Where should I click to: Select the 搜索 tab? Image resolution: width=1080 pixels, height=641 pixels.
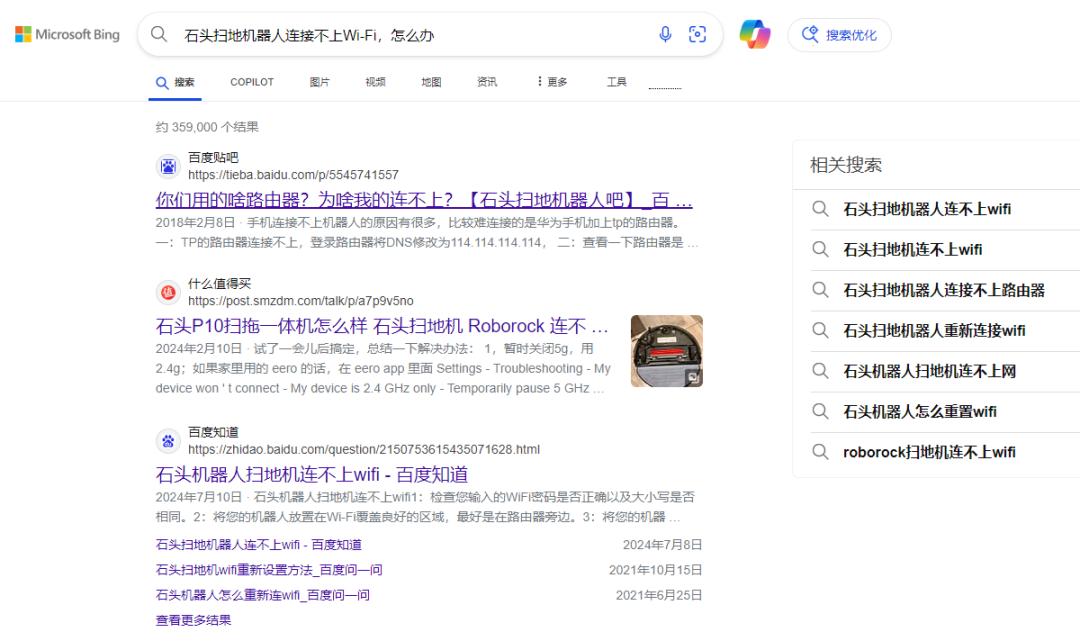pyautogui.click(x=175, y=83)
